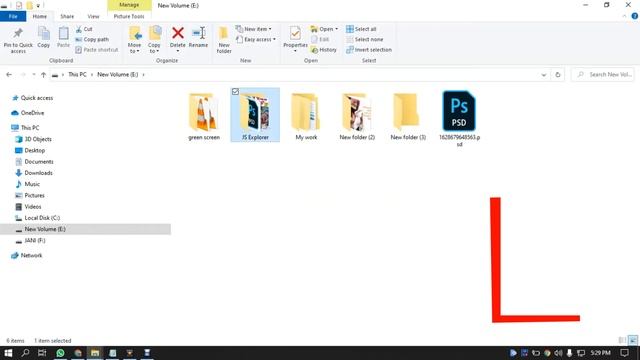The height and width of the screenshot is (360, 640).
Task: Open the New item dropdown
Action: coord(254,29)
